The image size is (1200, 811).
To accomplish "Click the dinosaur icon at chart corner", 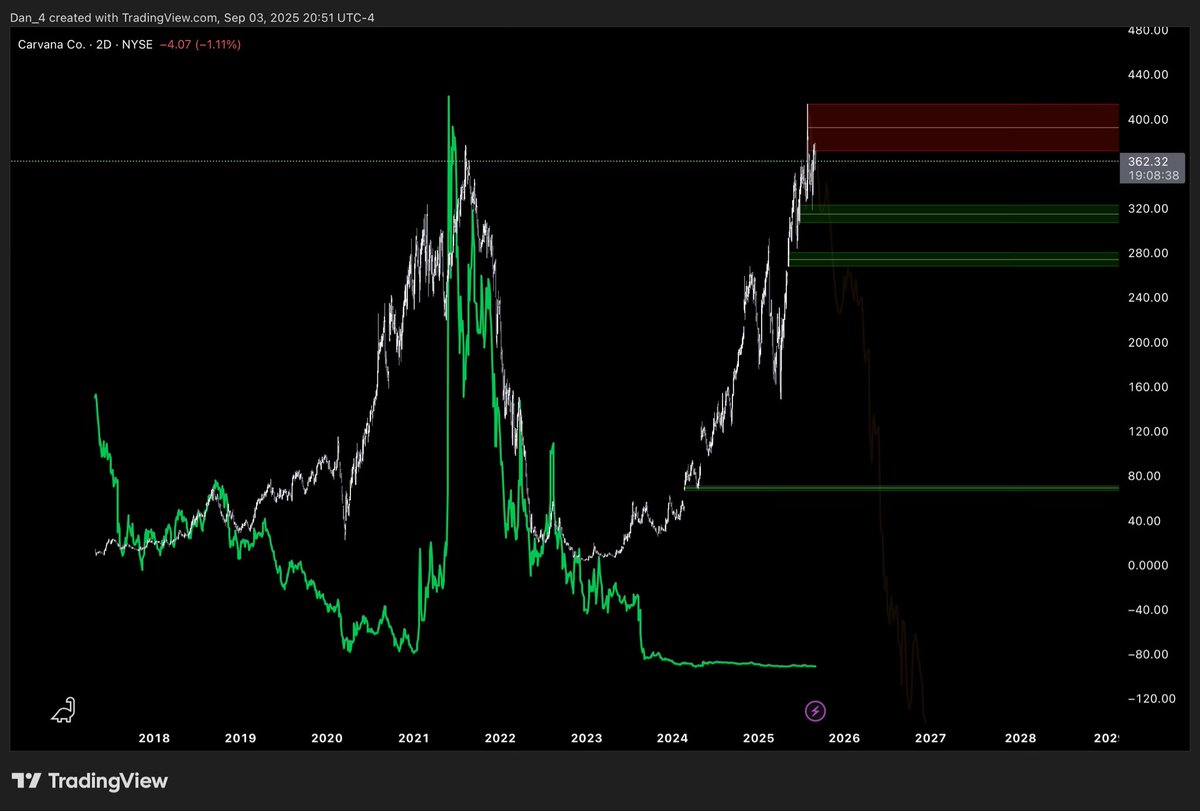I will point(64,711).
